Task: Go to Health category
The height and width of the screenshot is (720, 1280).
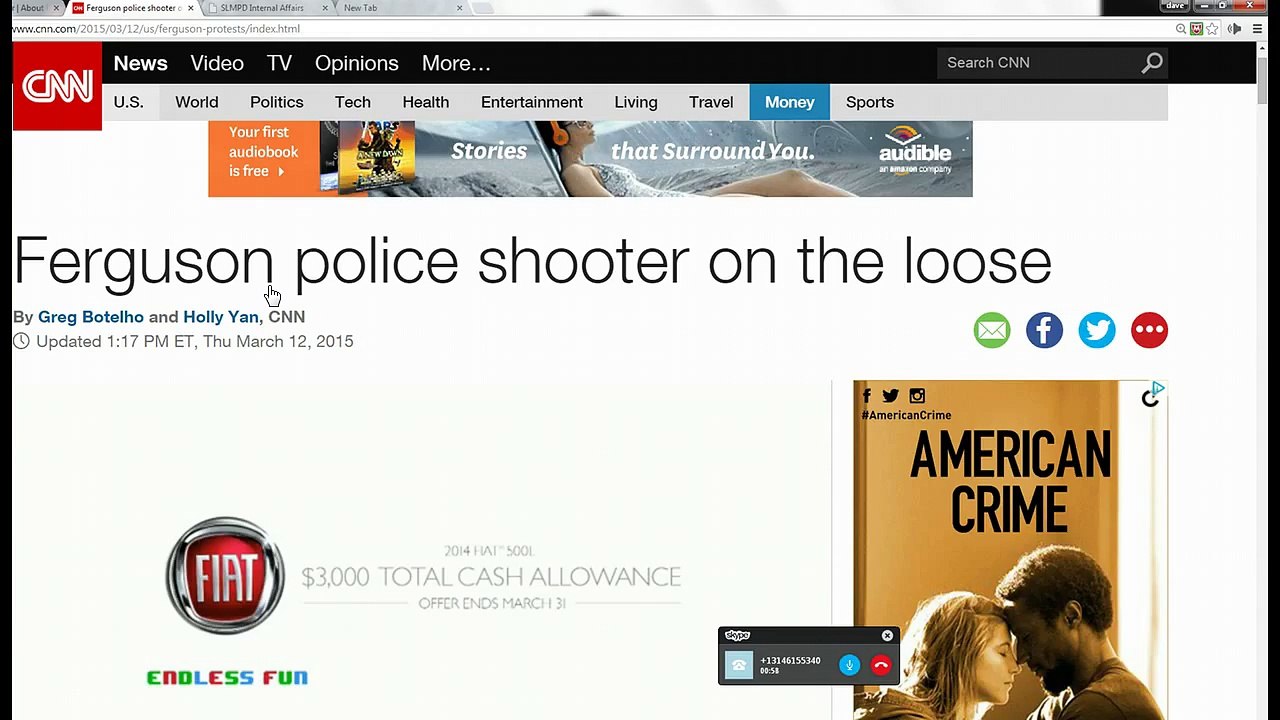Action: pos(426,102)
